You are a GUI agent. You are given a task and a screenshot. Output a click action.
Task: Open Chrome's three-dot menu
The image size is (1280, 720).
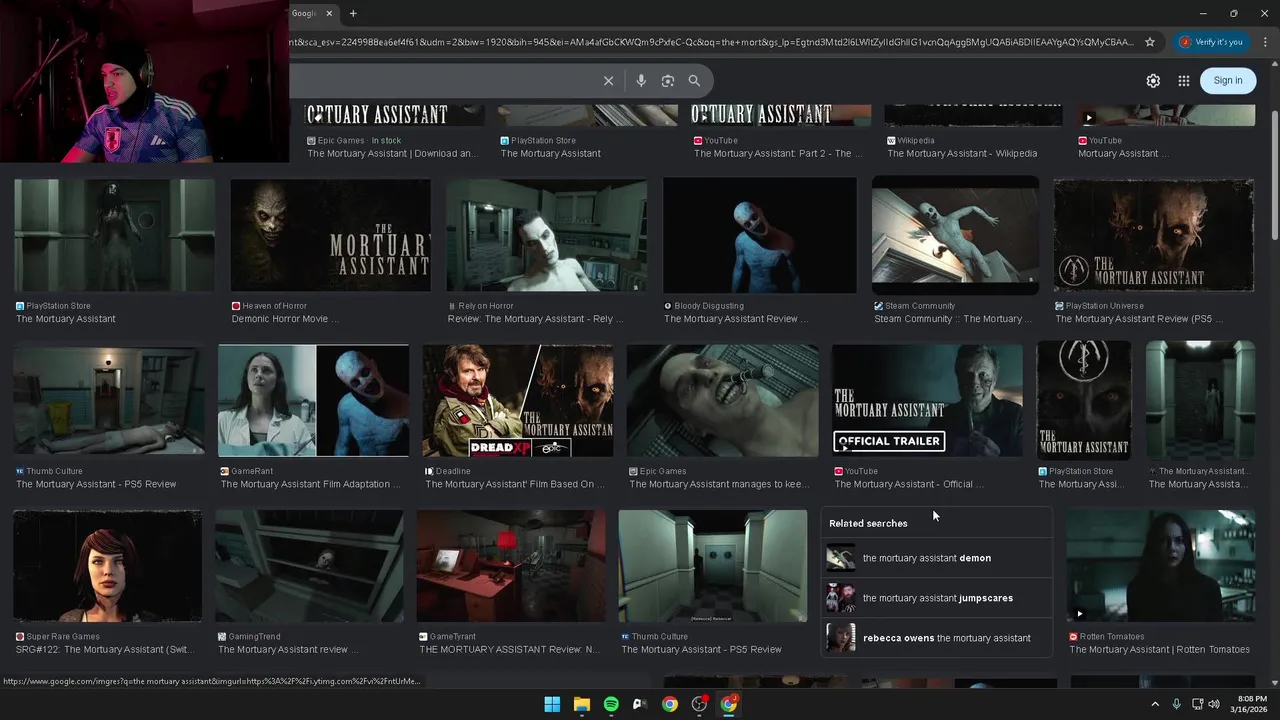[x=1265, y=42]
